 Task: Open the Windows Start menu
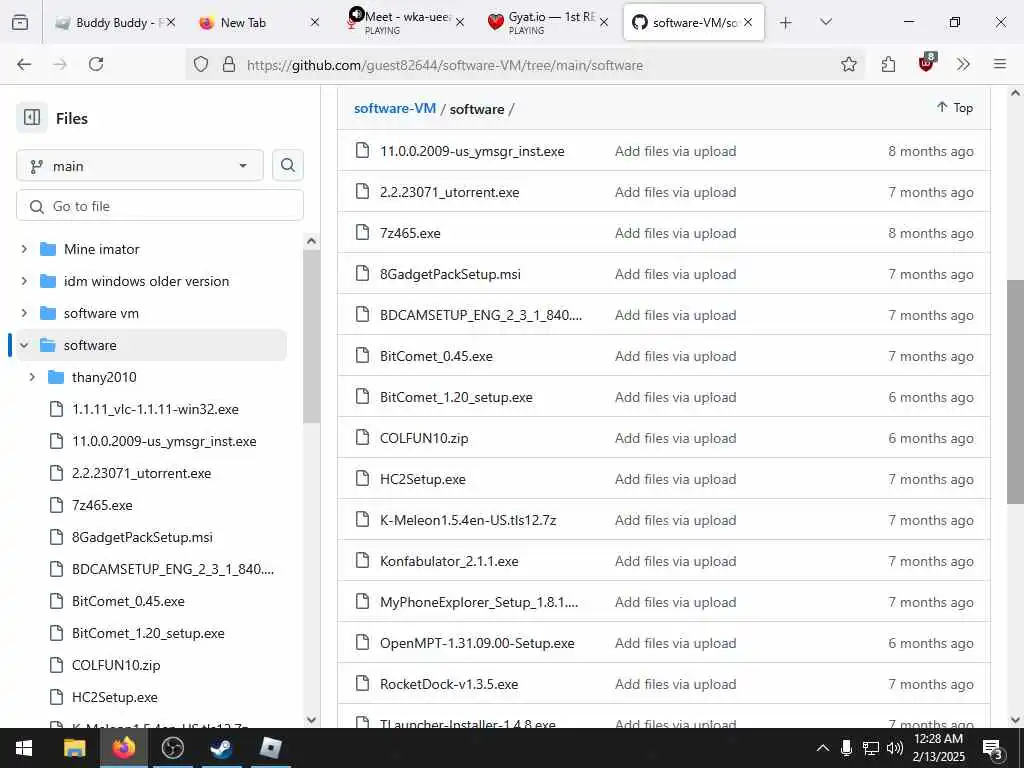coord(24,748)
